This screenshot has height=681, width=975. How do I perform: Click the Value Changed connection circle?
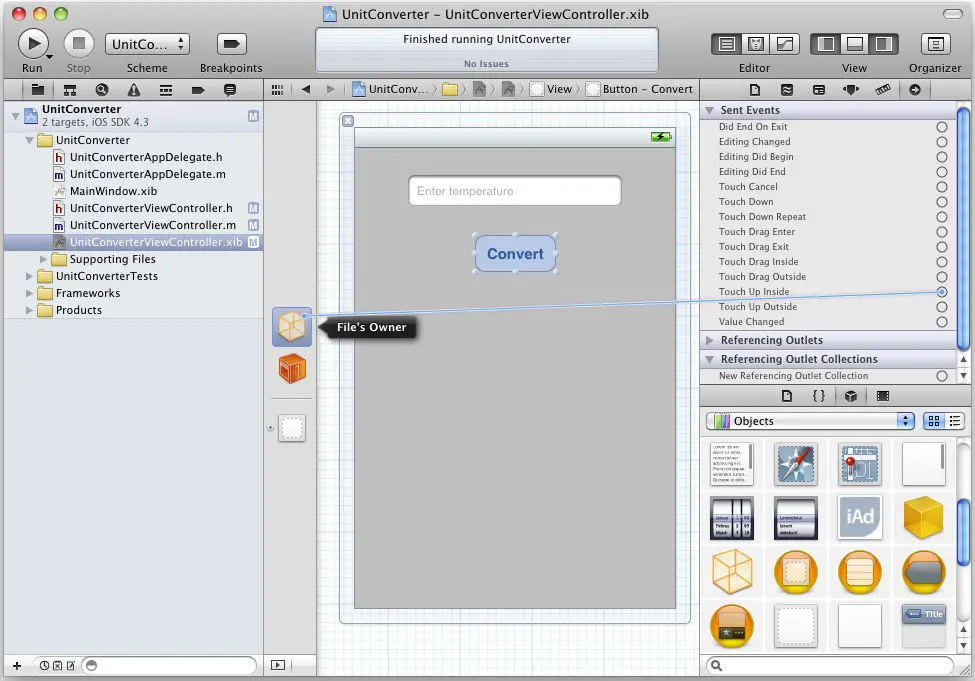click(941, 322)
